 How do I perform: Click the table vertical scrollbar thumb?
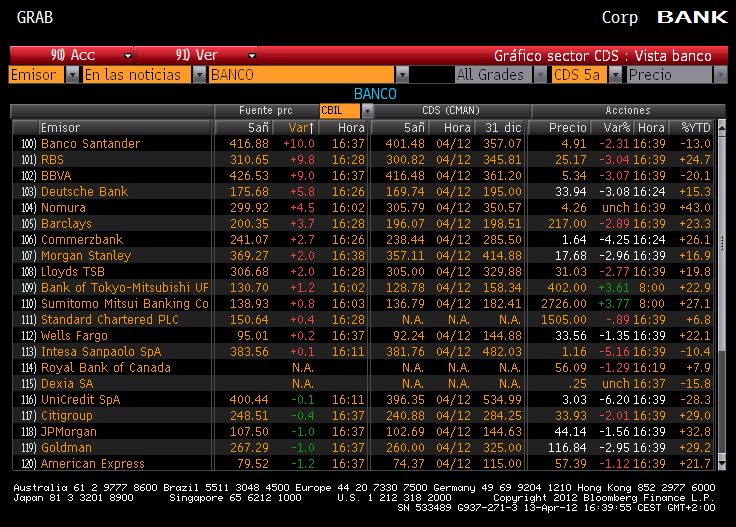721,242
